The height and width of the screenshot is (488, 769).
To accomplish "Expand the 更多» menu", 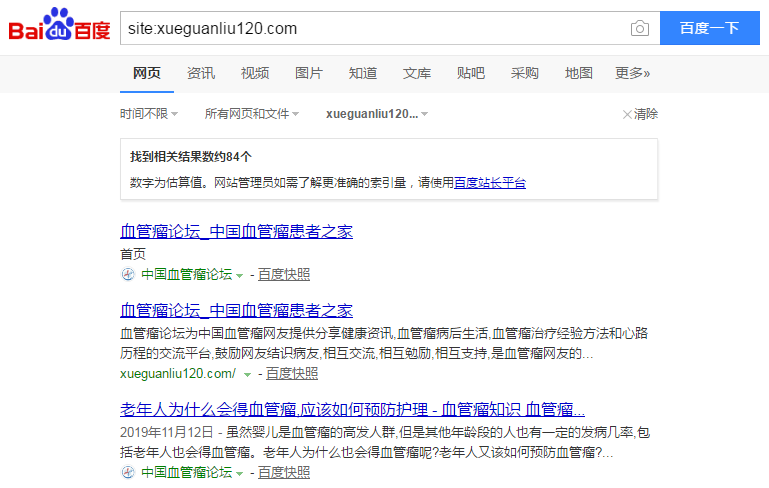I will tap(633, 74).
